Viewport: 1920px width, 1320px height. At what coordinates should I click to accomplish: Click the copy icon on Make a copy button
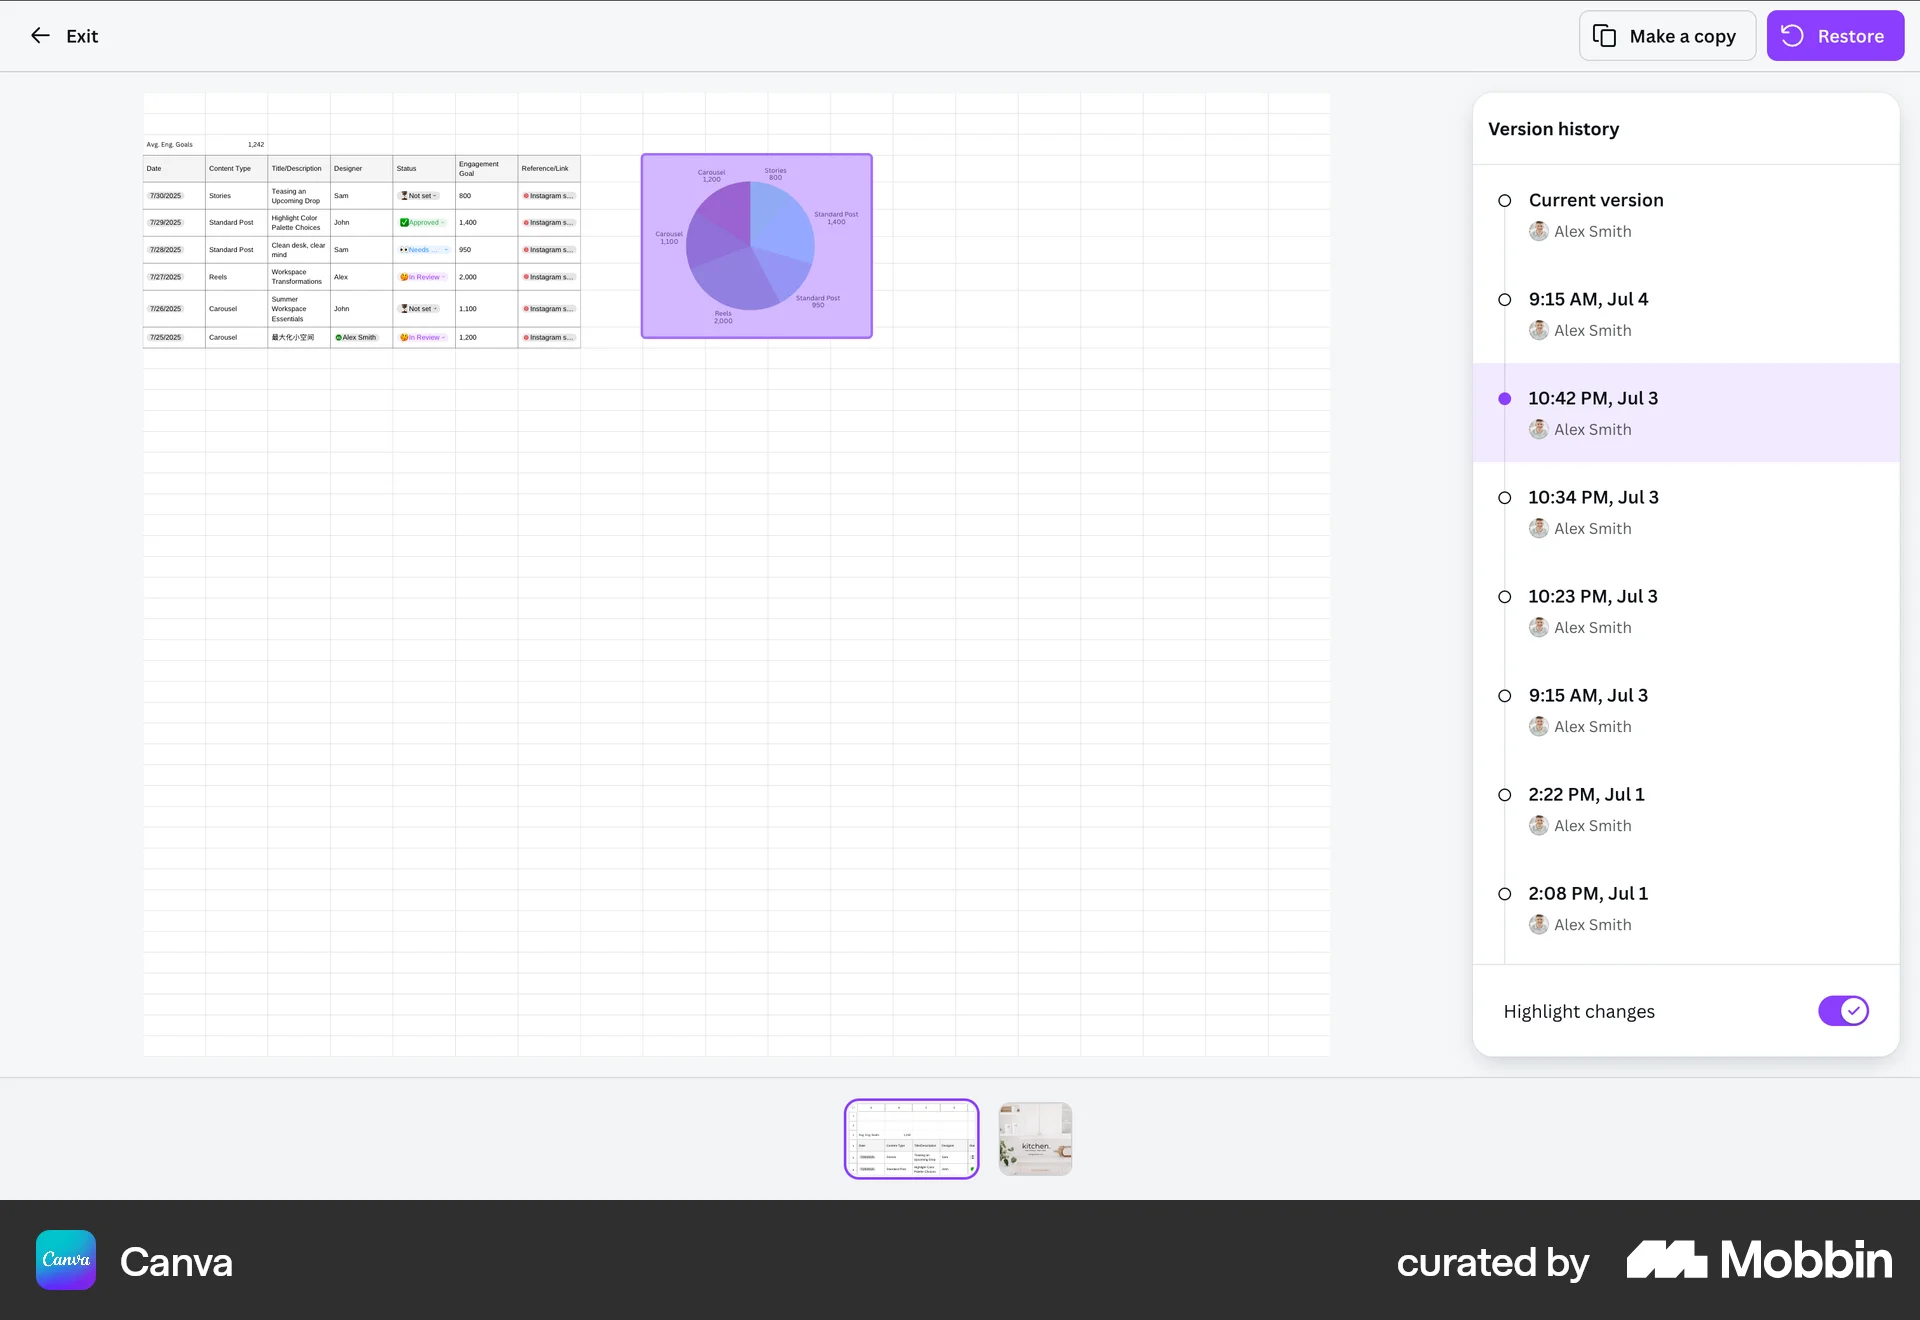[x=1605, y=35]
